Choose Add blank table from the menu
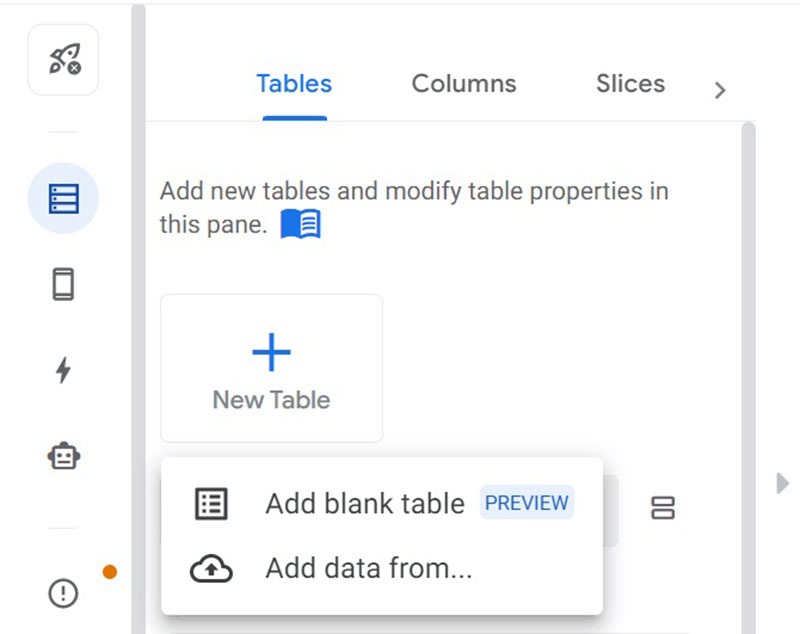Image resolution: width=800 pixels, height=634 pixels. 364,504
